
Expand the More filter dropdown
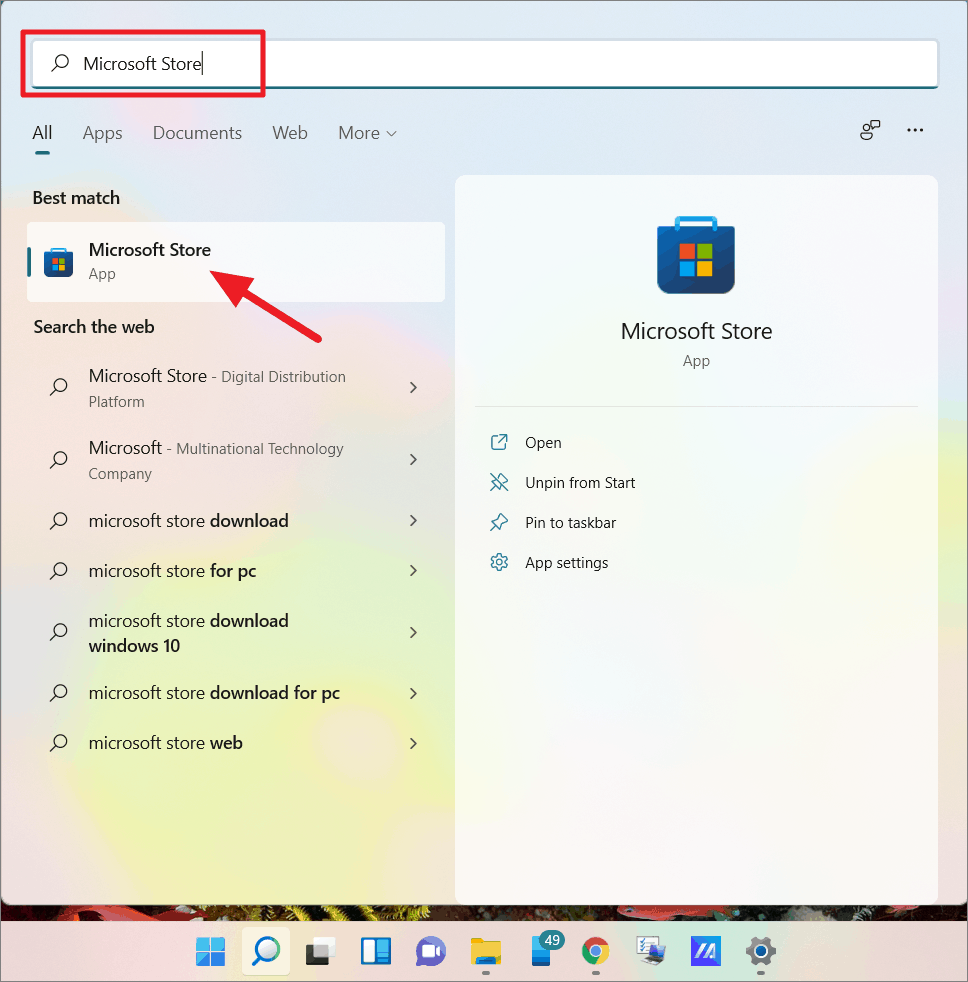[x=366, y=132]
